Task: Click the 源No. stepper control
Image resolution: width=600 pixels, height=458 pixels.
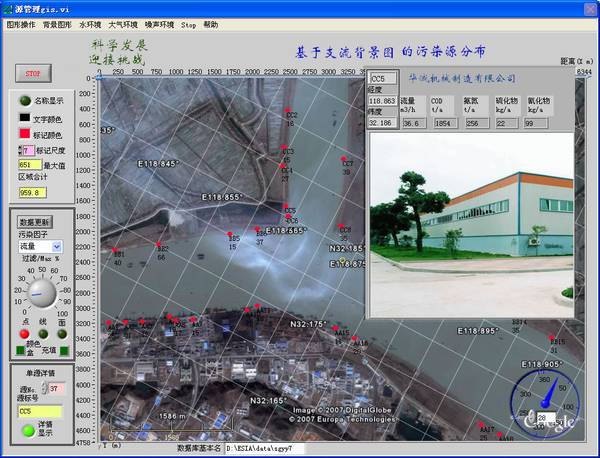Action: 44,388
